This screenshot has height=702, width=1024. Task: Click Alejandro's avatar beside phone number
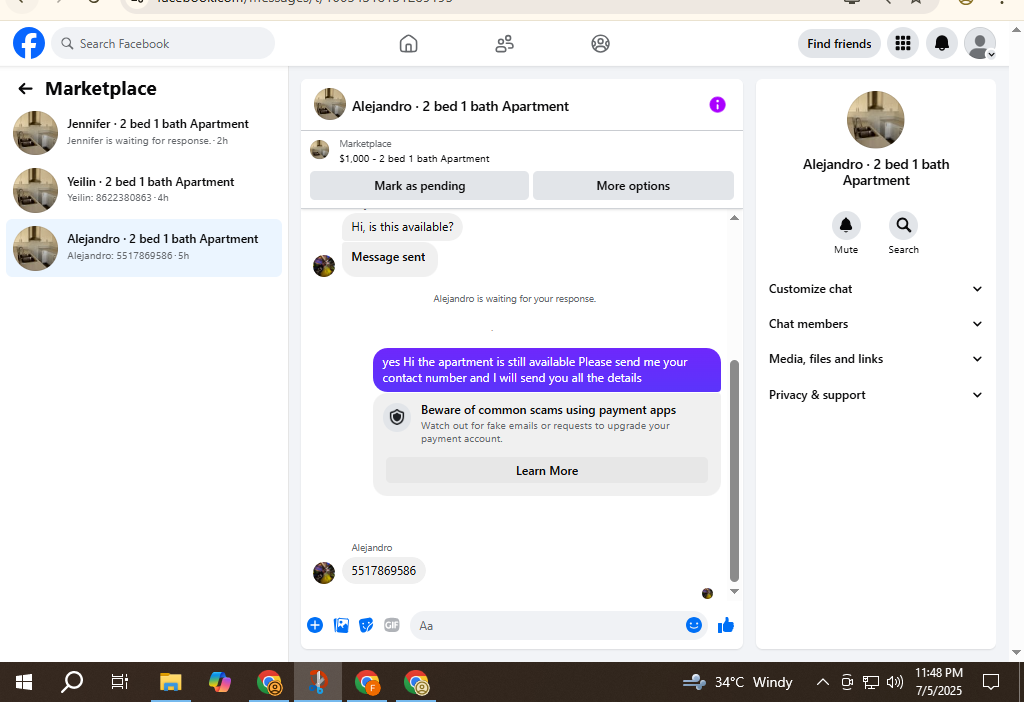click(324, 573)
